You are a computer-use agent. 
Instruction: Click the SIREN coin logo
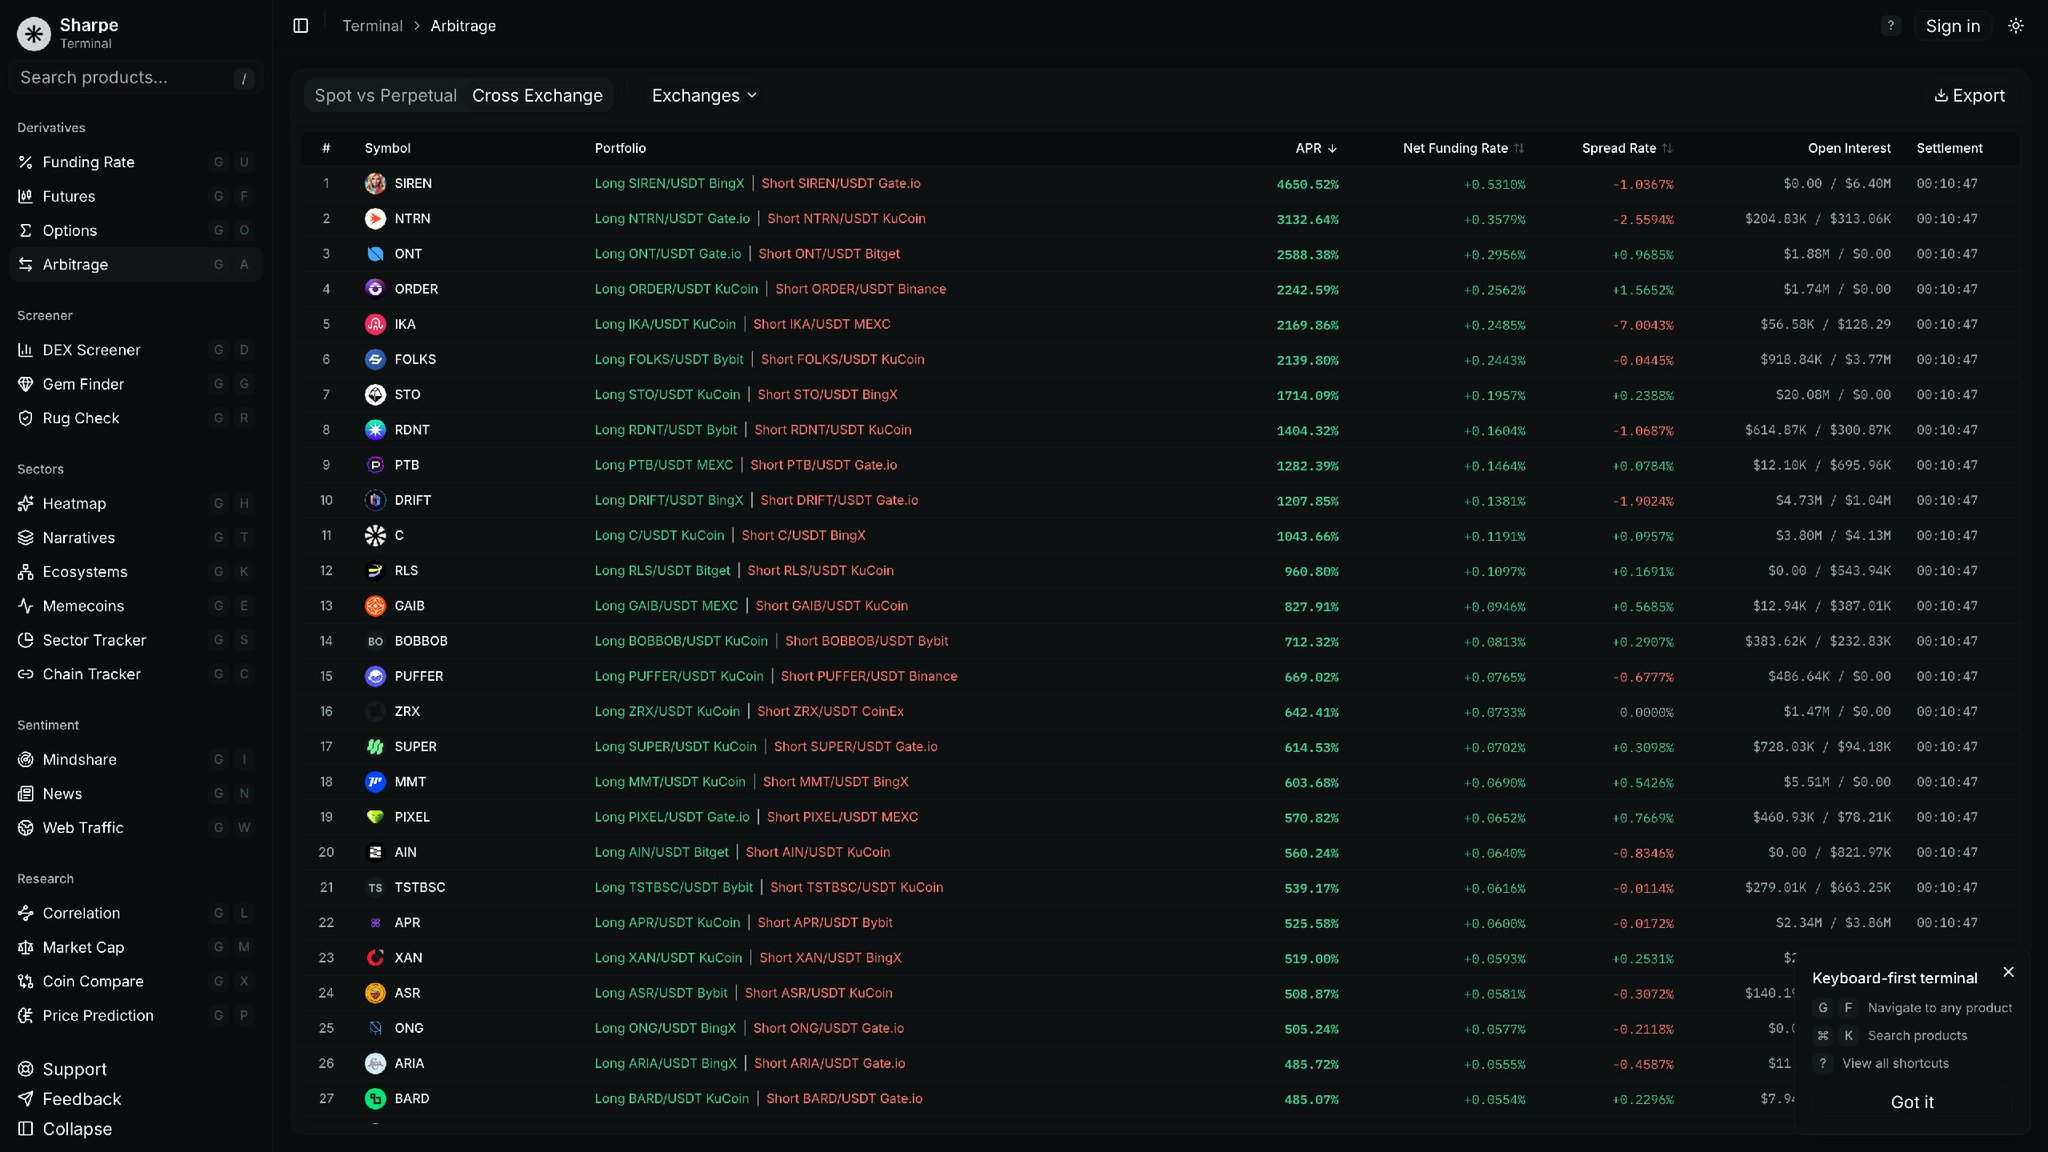click(x=375, y=184)
